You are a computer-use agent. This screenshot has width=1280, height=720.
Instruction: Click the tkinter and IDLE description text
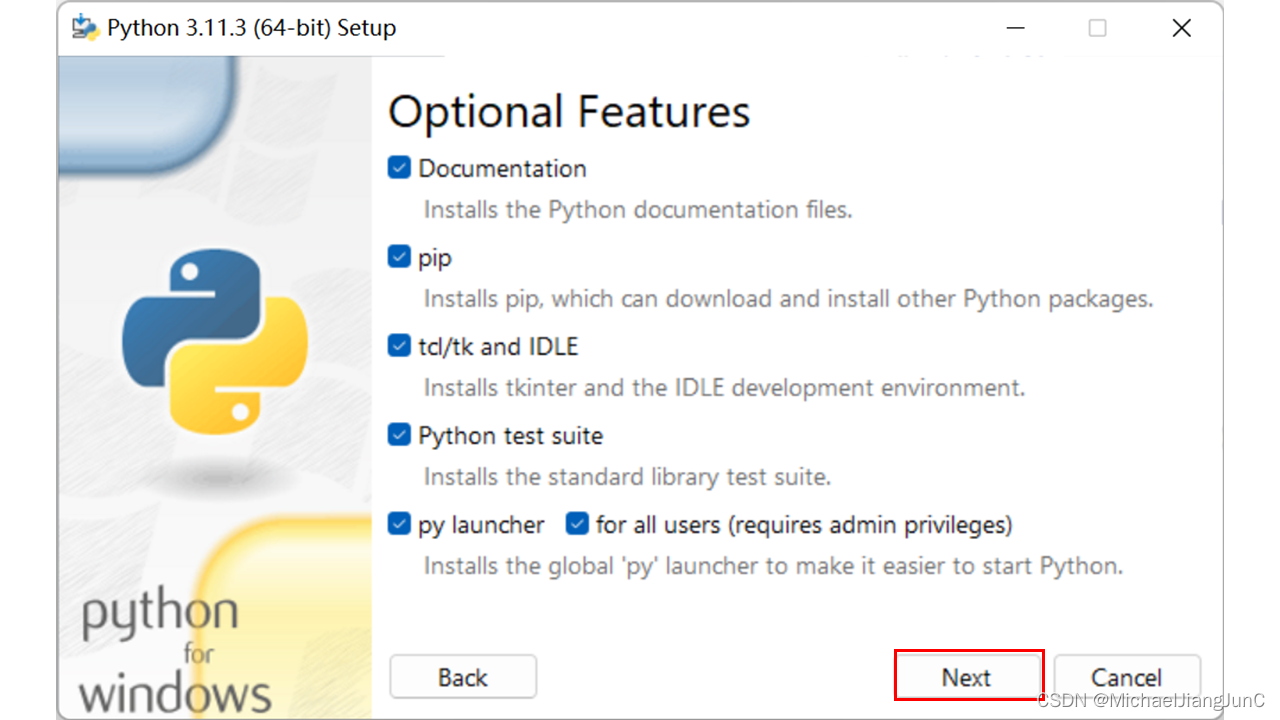click(725, 387)
